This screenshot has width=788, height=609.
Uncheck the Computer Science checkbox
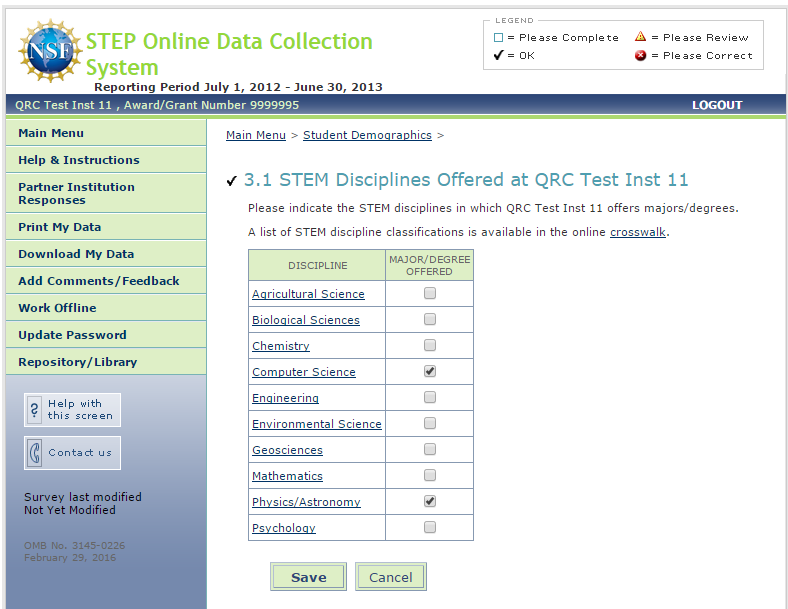point(430,371)
